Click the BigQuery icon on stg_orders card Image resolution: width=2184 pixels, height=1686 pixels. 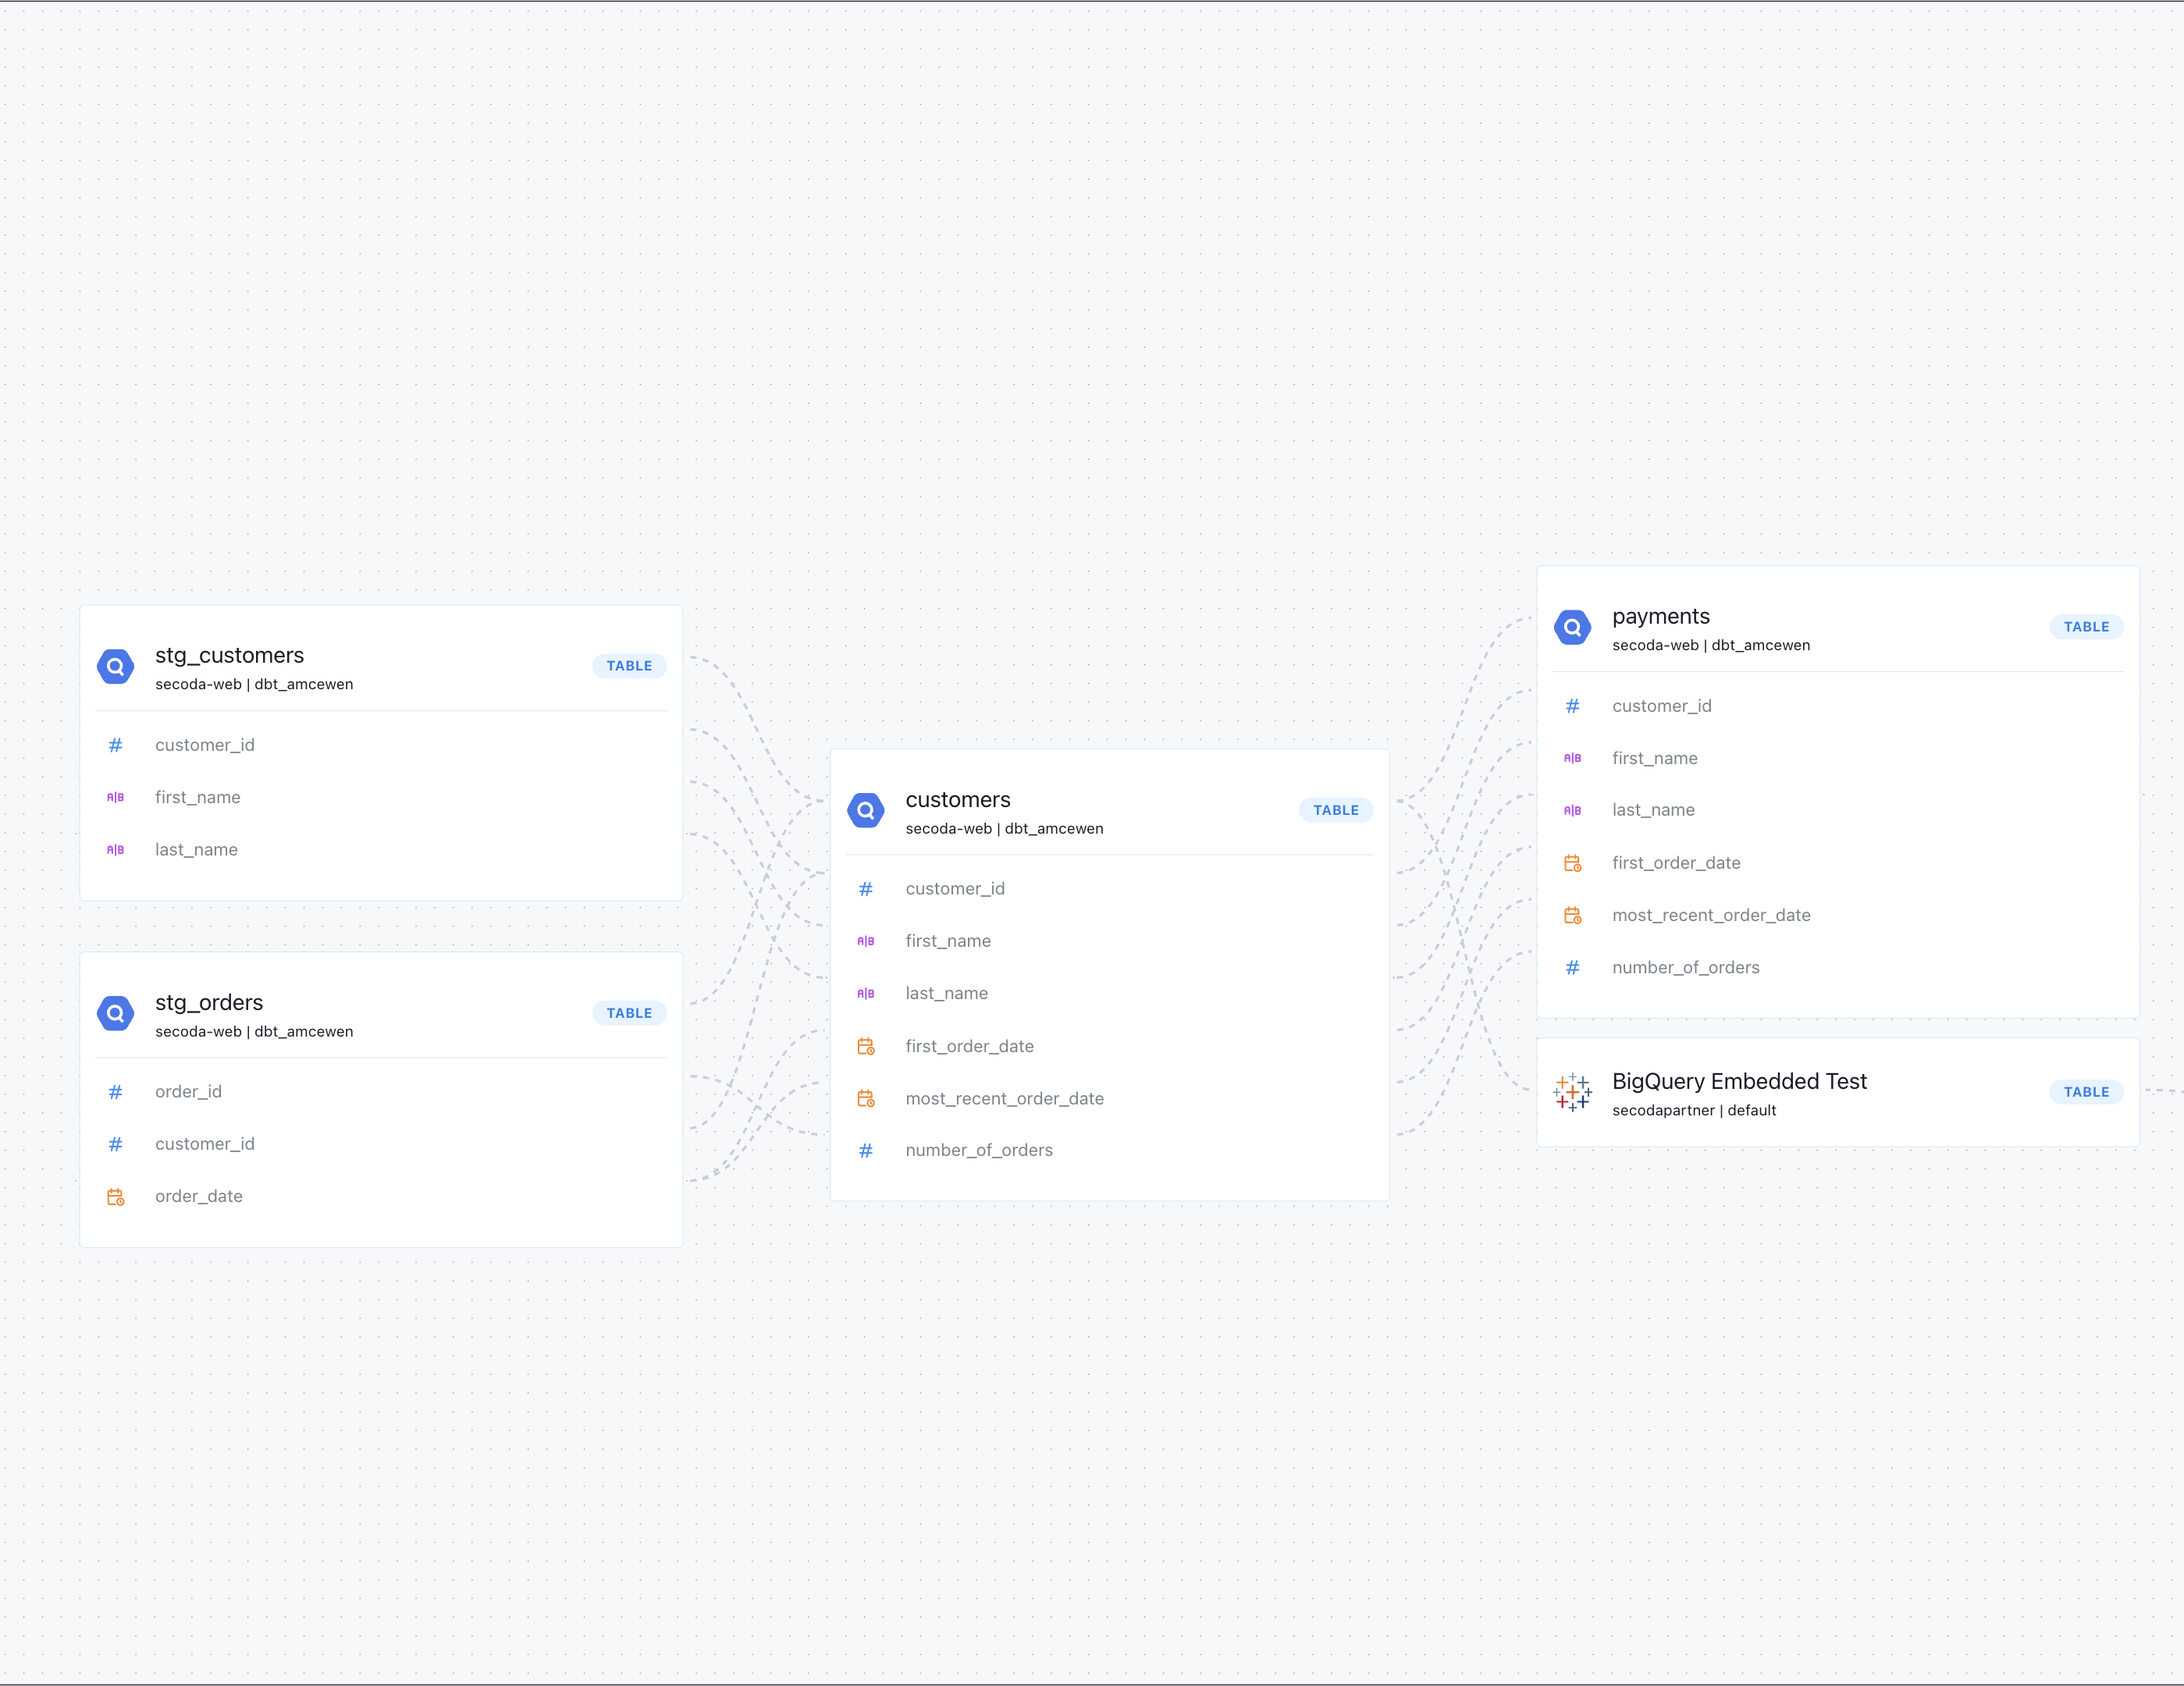click(115, 1013)
